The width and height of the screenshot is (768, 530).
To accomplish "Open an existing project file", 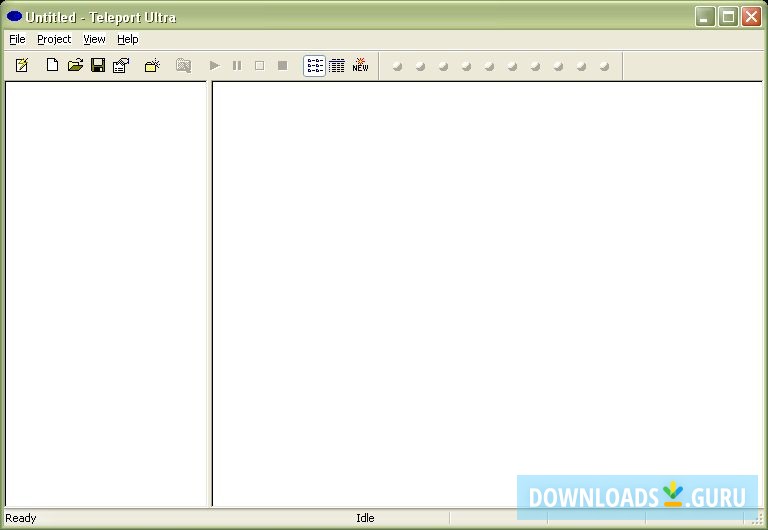I will pyautogui.click(x=75, y=65).
